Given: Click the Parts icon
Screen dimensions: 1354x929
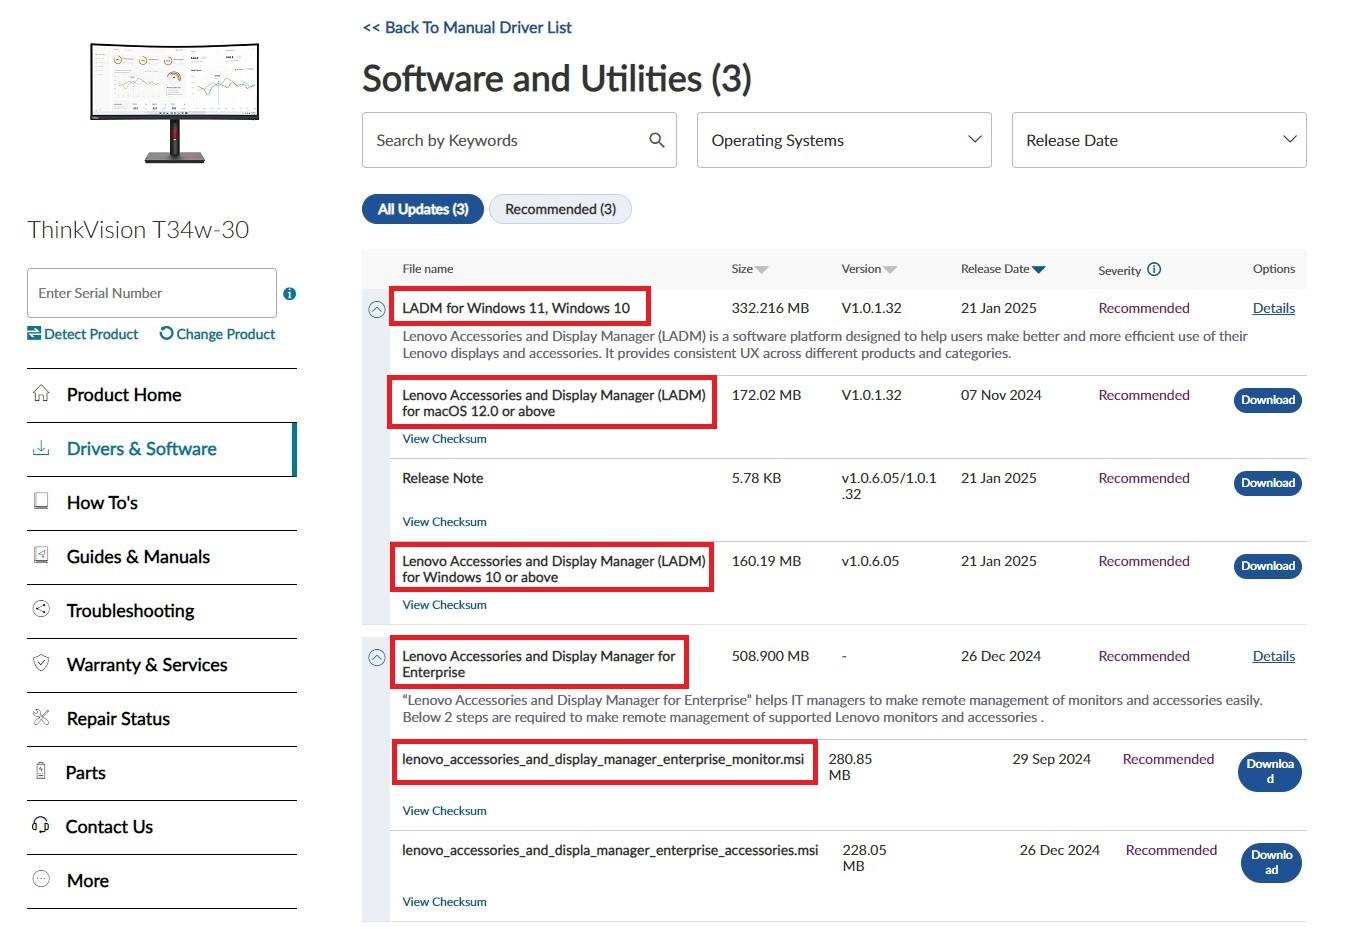Looking at the screenshot, I should [41, 771].
